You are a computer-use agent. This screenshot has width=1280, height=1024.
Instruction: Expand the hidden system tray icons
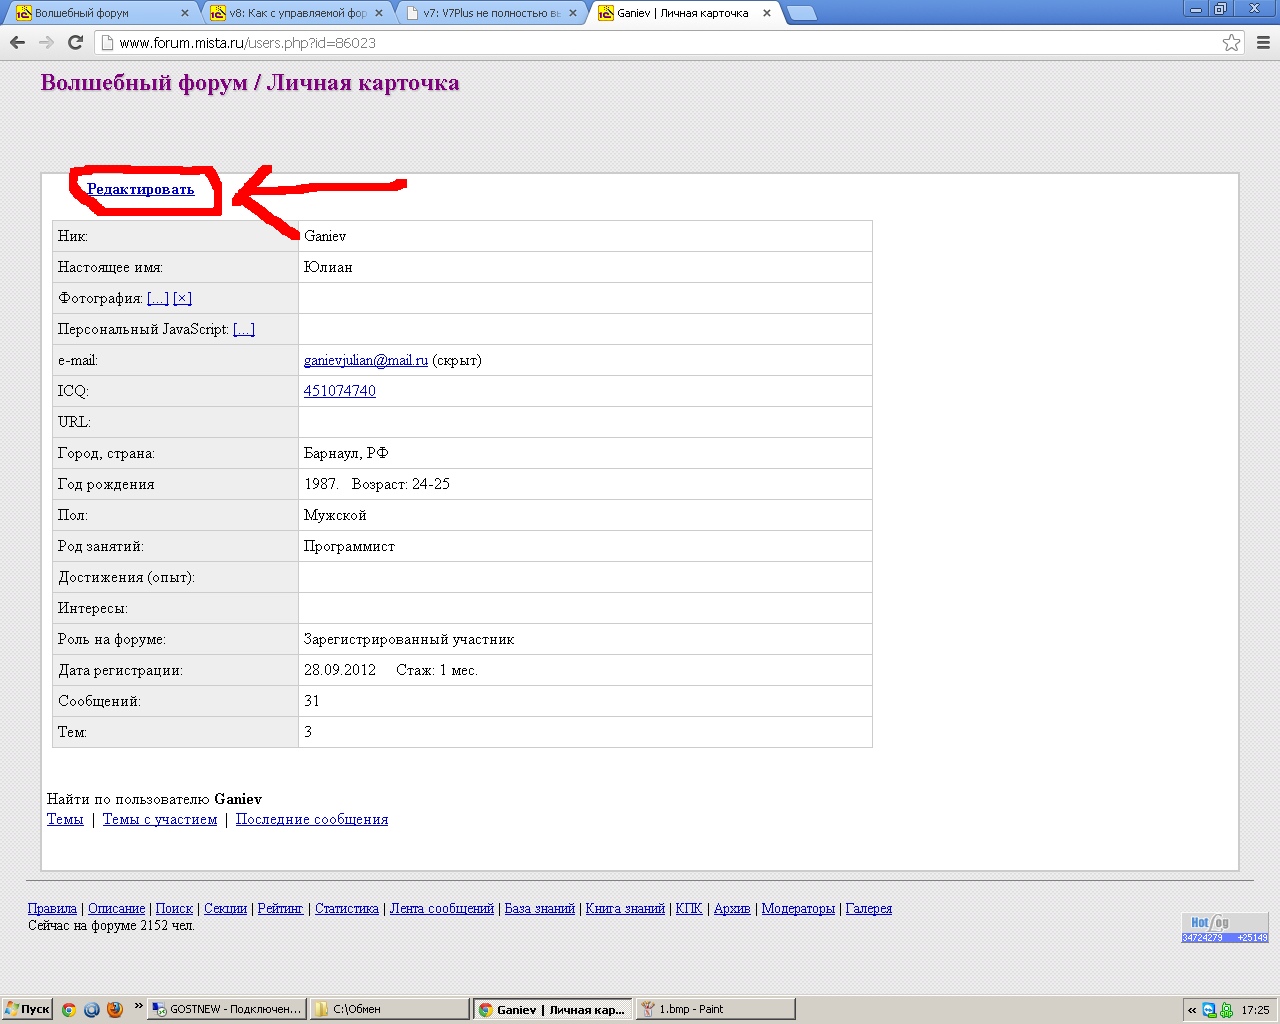pyautogui.click(x=1192, y=1010)
